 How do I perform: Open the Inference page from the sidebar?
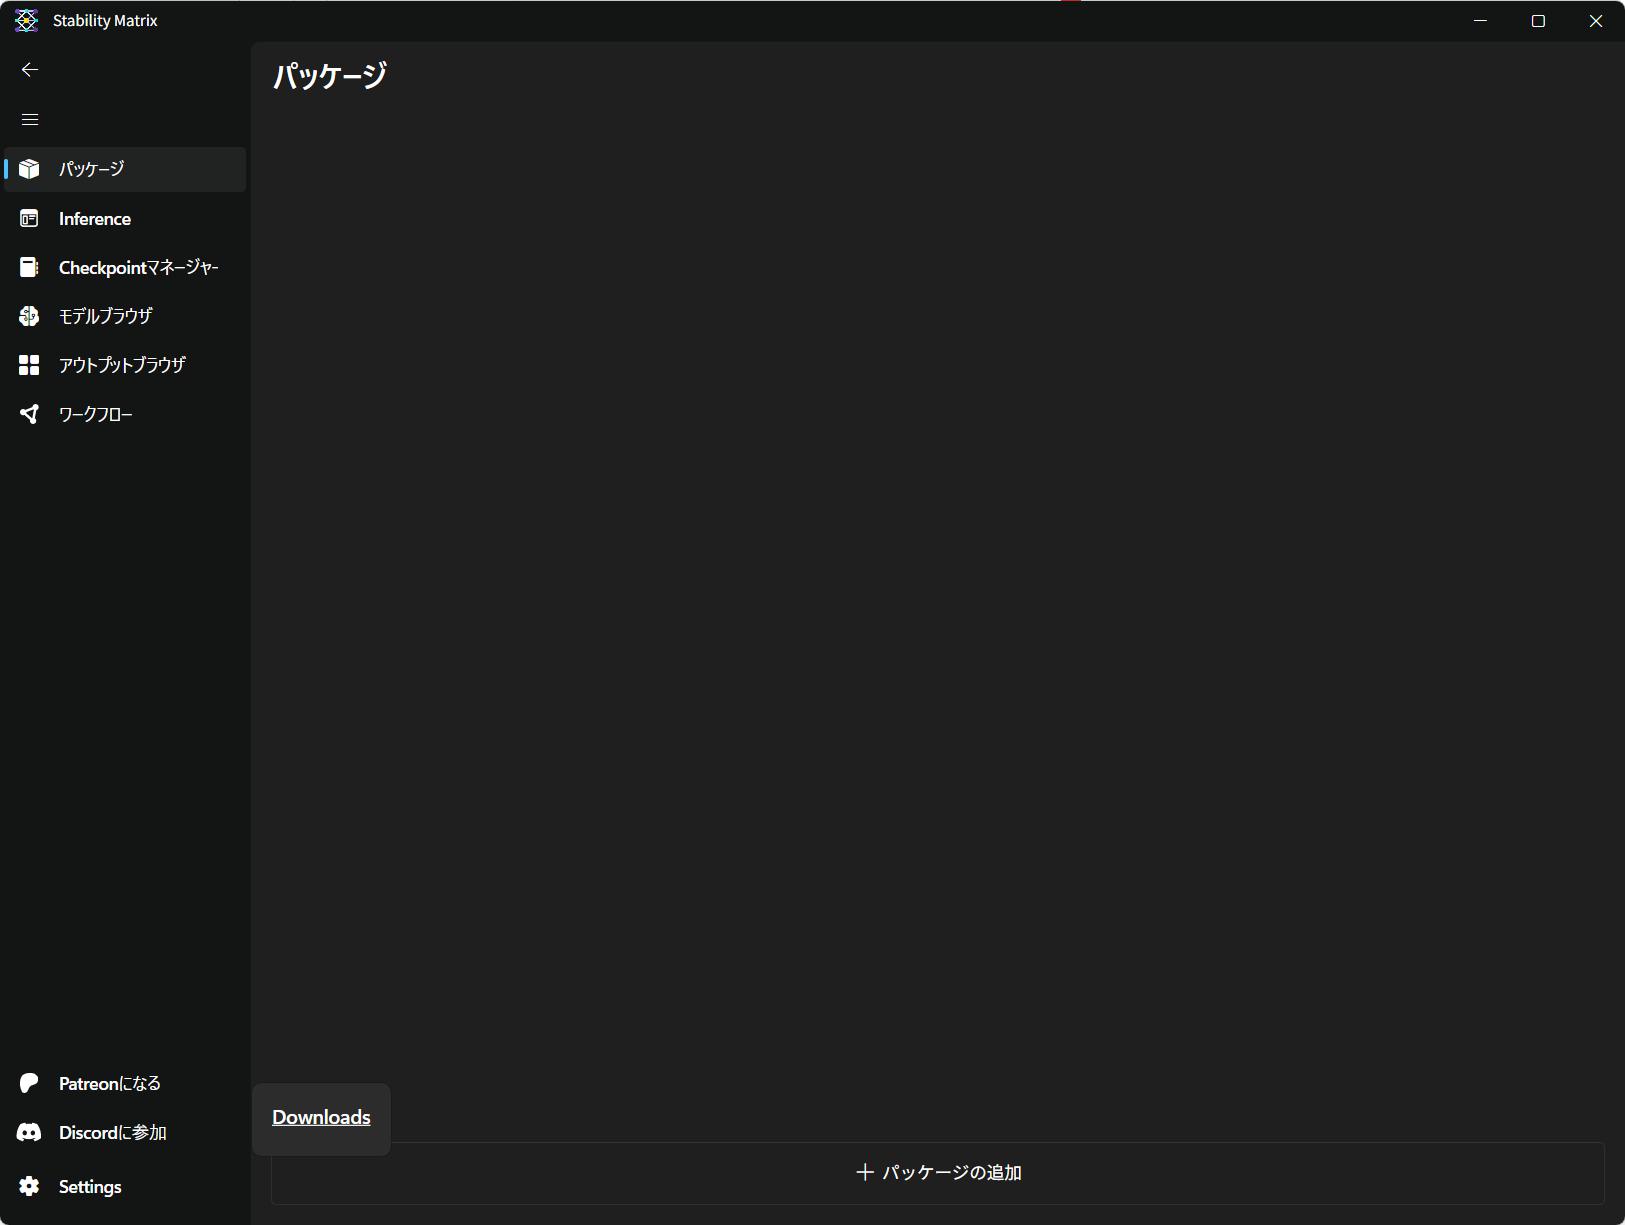click(94, 219)
